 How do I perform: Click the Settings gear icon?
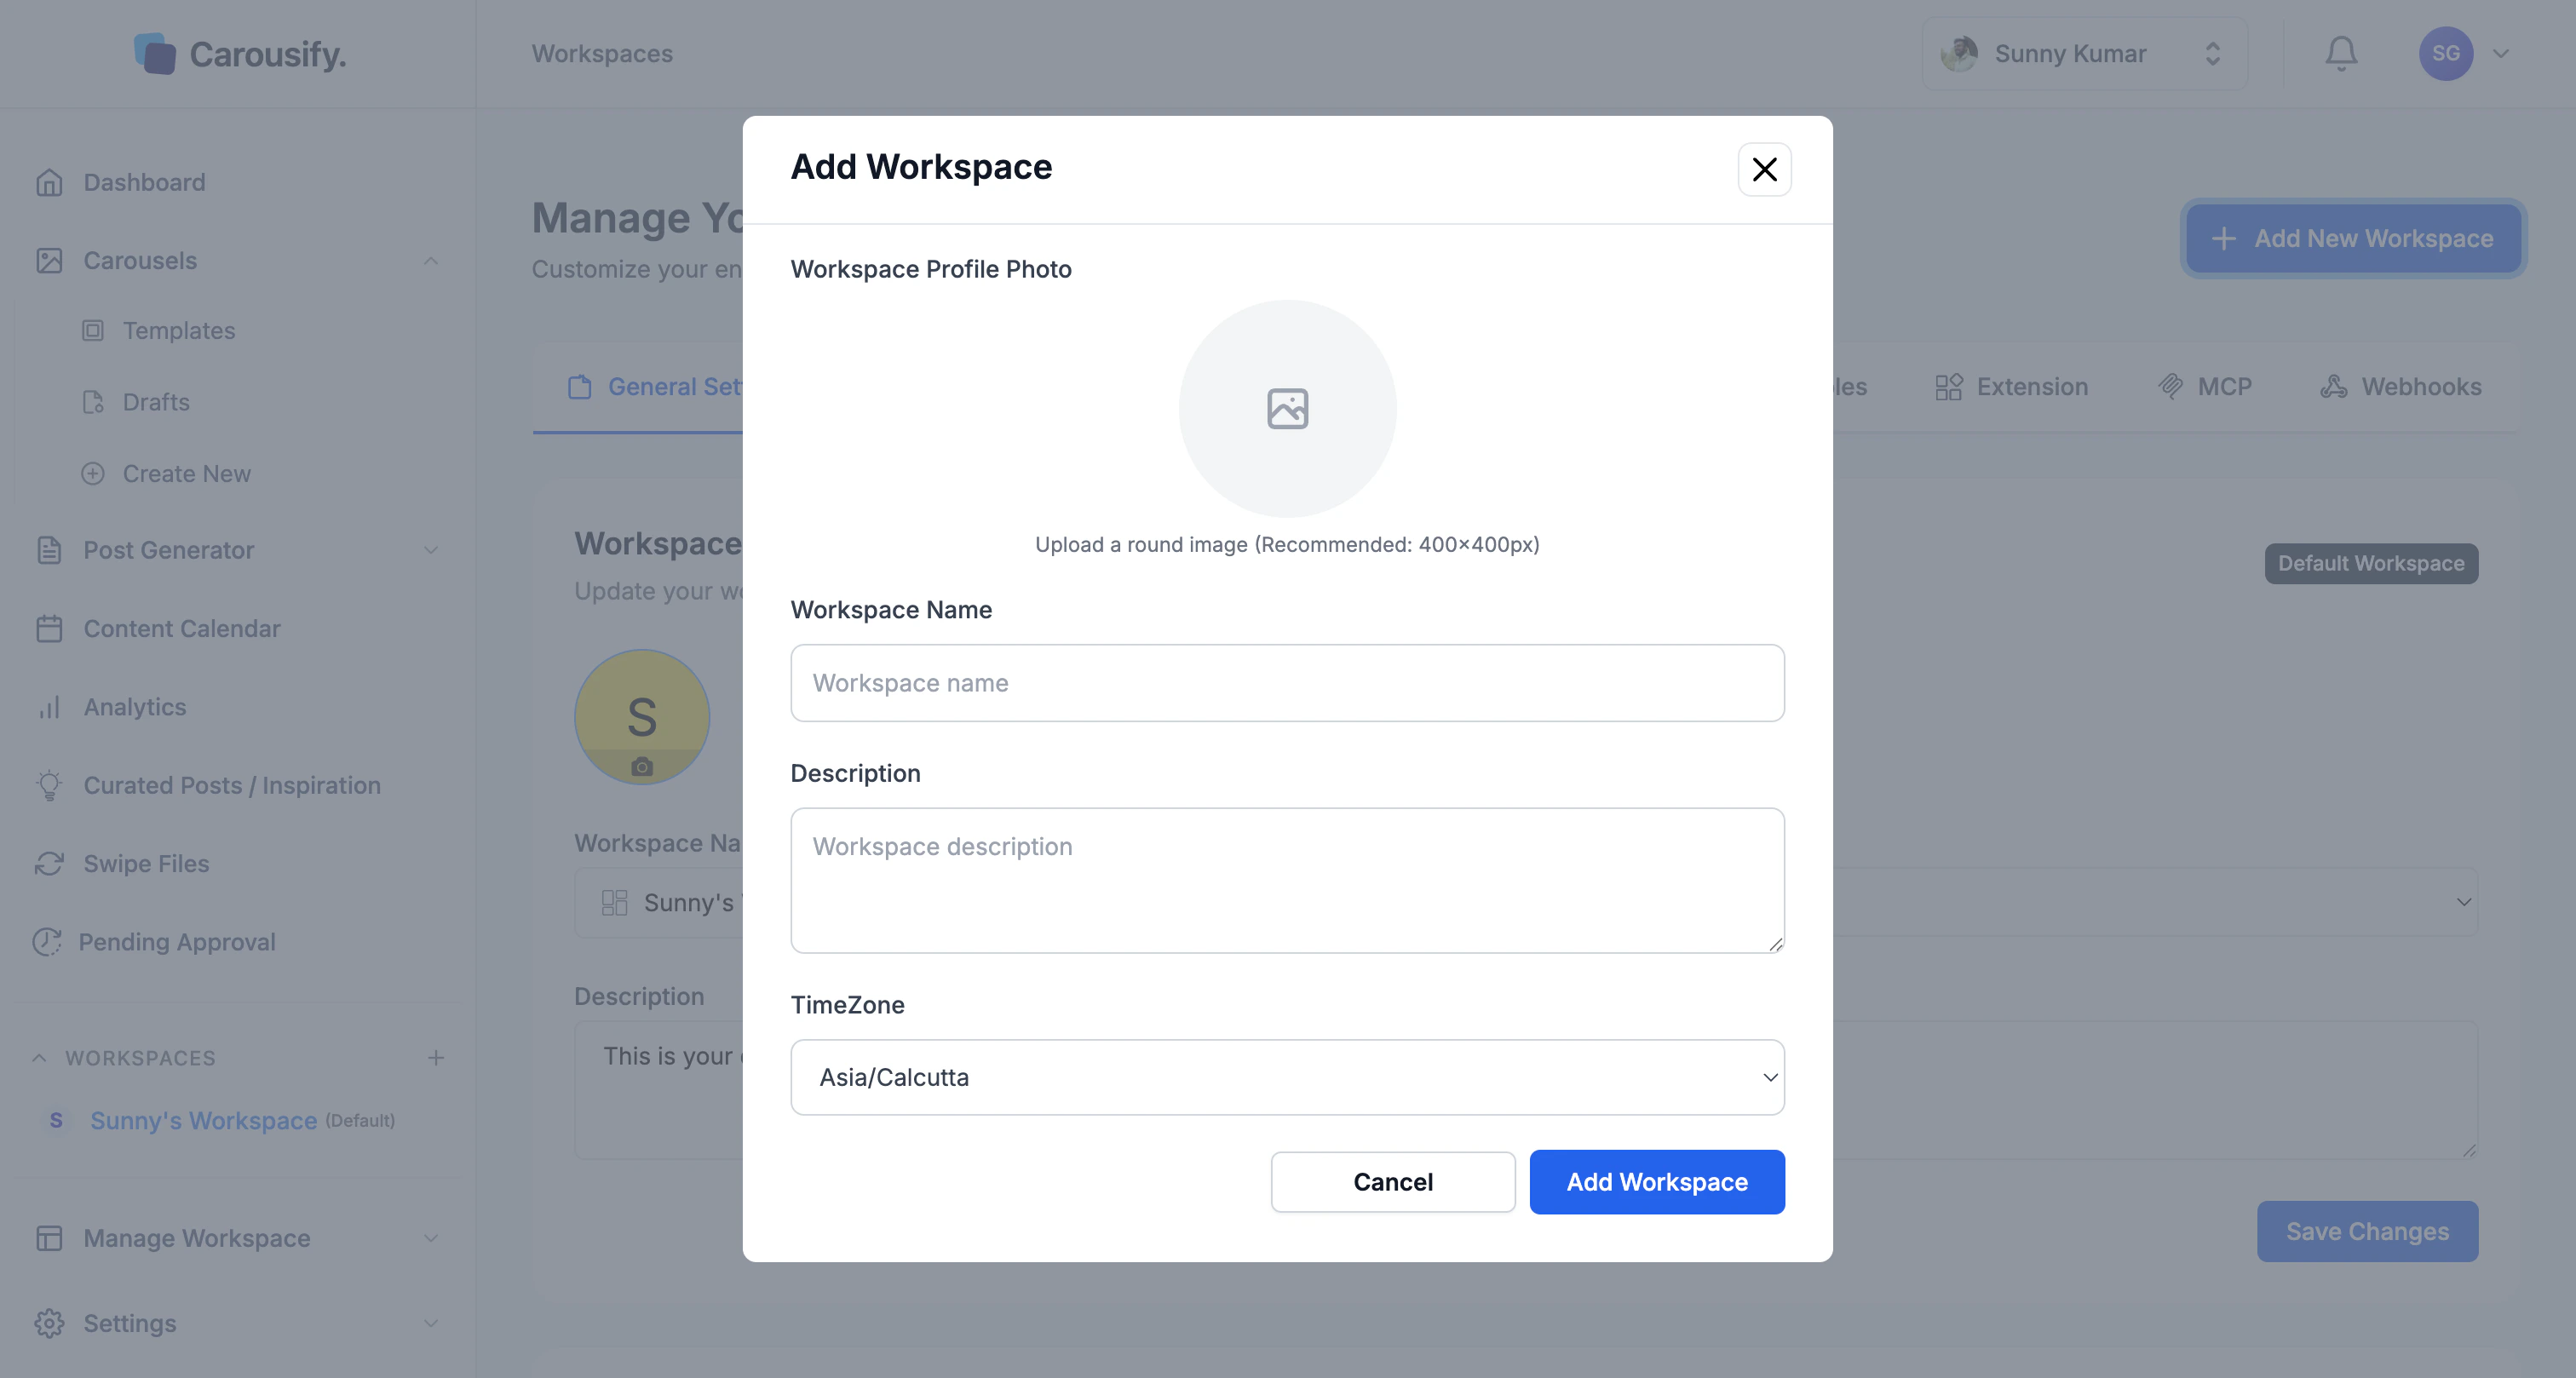tap(49, 1323)
